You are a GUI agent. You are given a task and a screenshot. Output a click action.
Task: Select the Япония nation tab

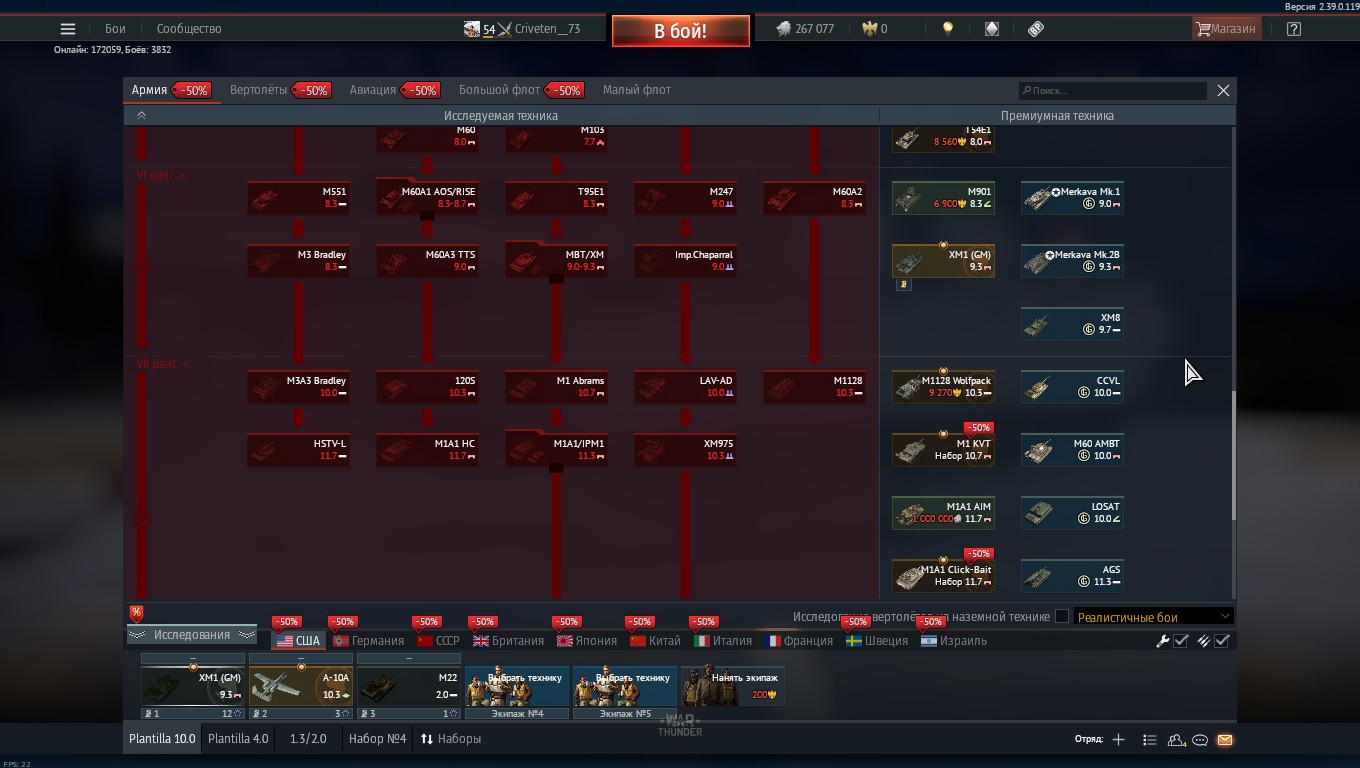pos(587,641)
